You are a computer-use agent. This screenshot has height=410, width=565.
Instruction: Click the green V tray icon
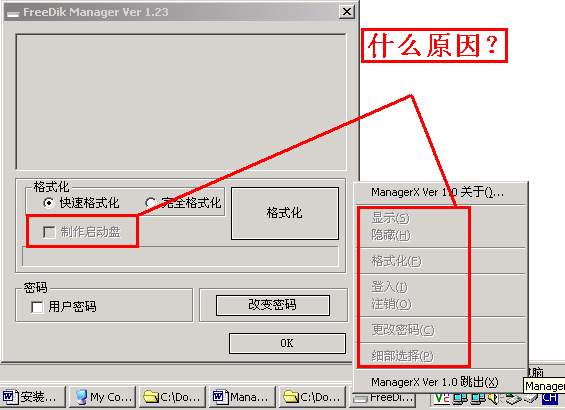pyautogui.click(x=442, y=398)
